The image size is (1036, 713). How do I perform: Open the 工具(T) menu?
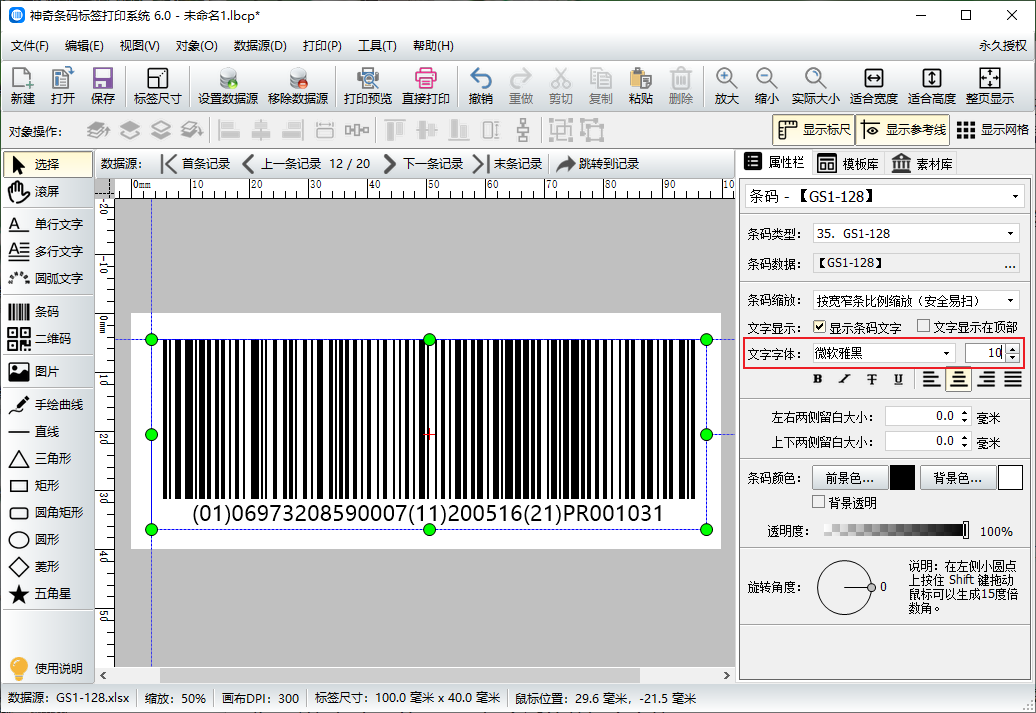pos(377,46)
